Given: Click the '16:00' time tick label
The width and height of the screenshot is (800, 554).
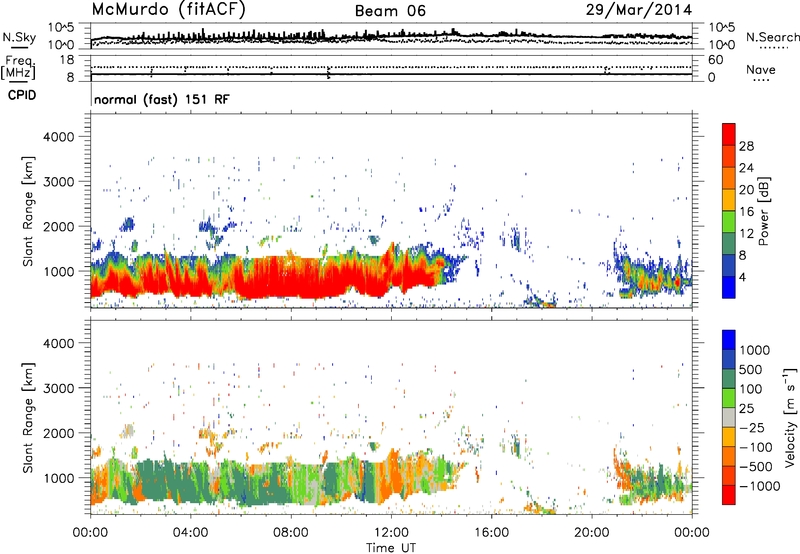Looking at the screenshot, I should 491,533.
